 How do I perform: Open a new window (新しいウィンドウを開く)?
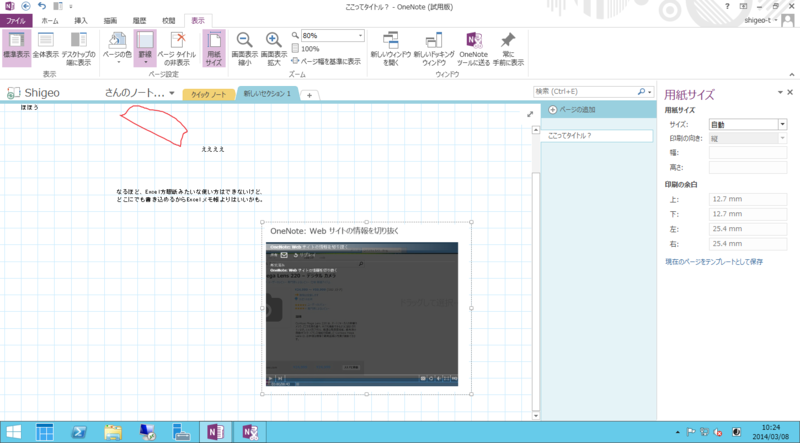(x=391, y=48)
